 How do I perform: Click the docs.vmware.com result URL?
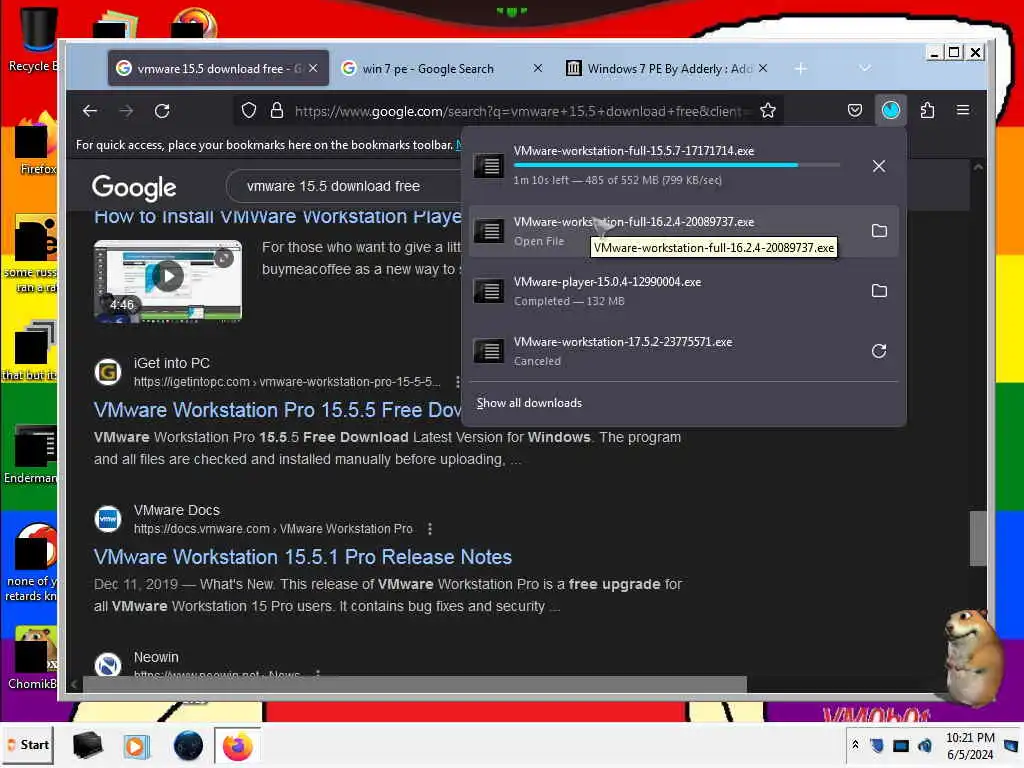(x=273, y=529)
